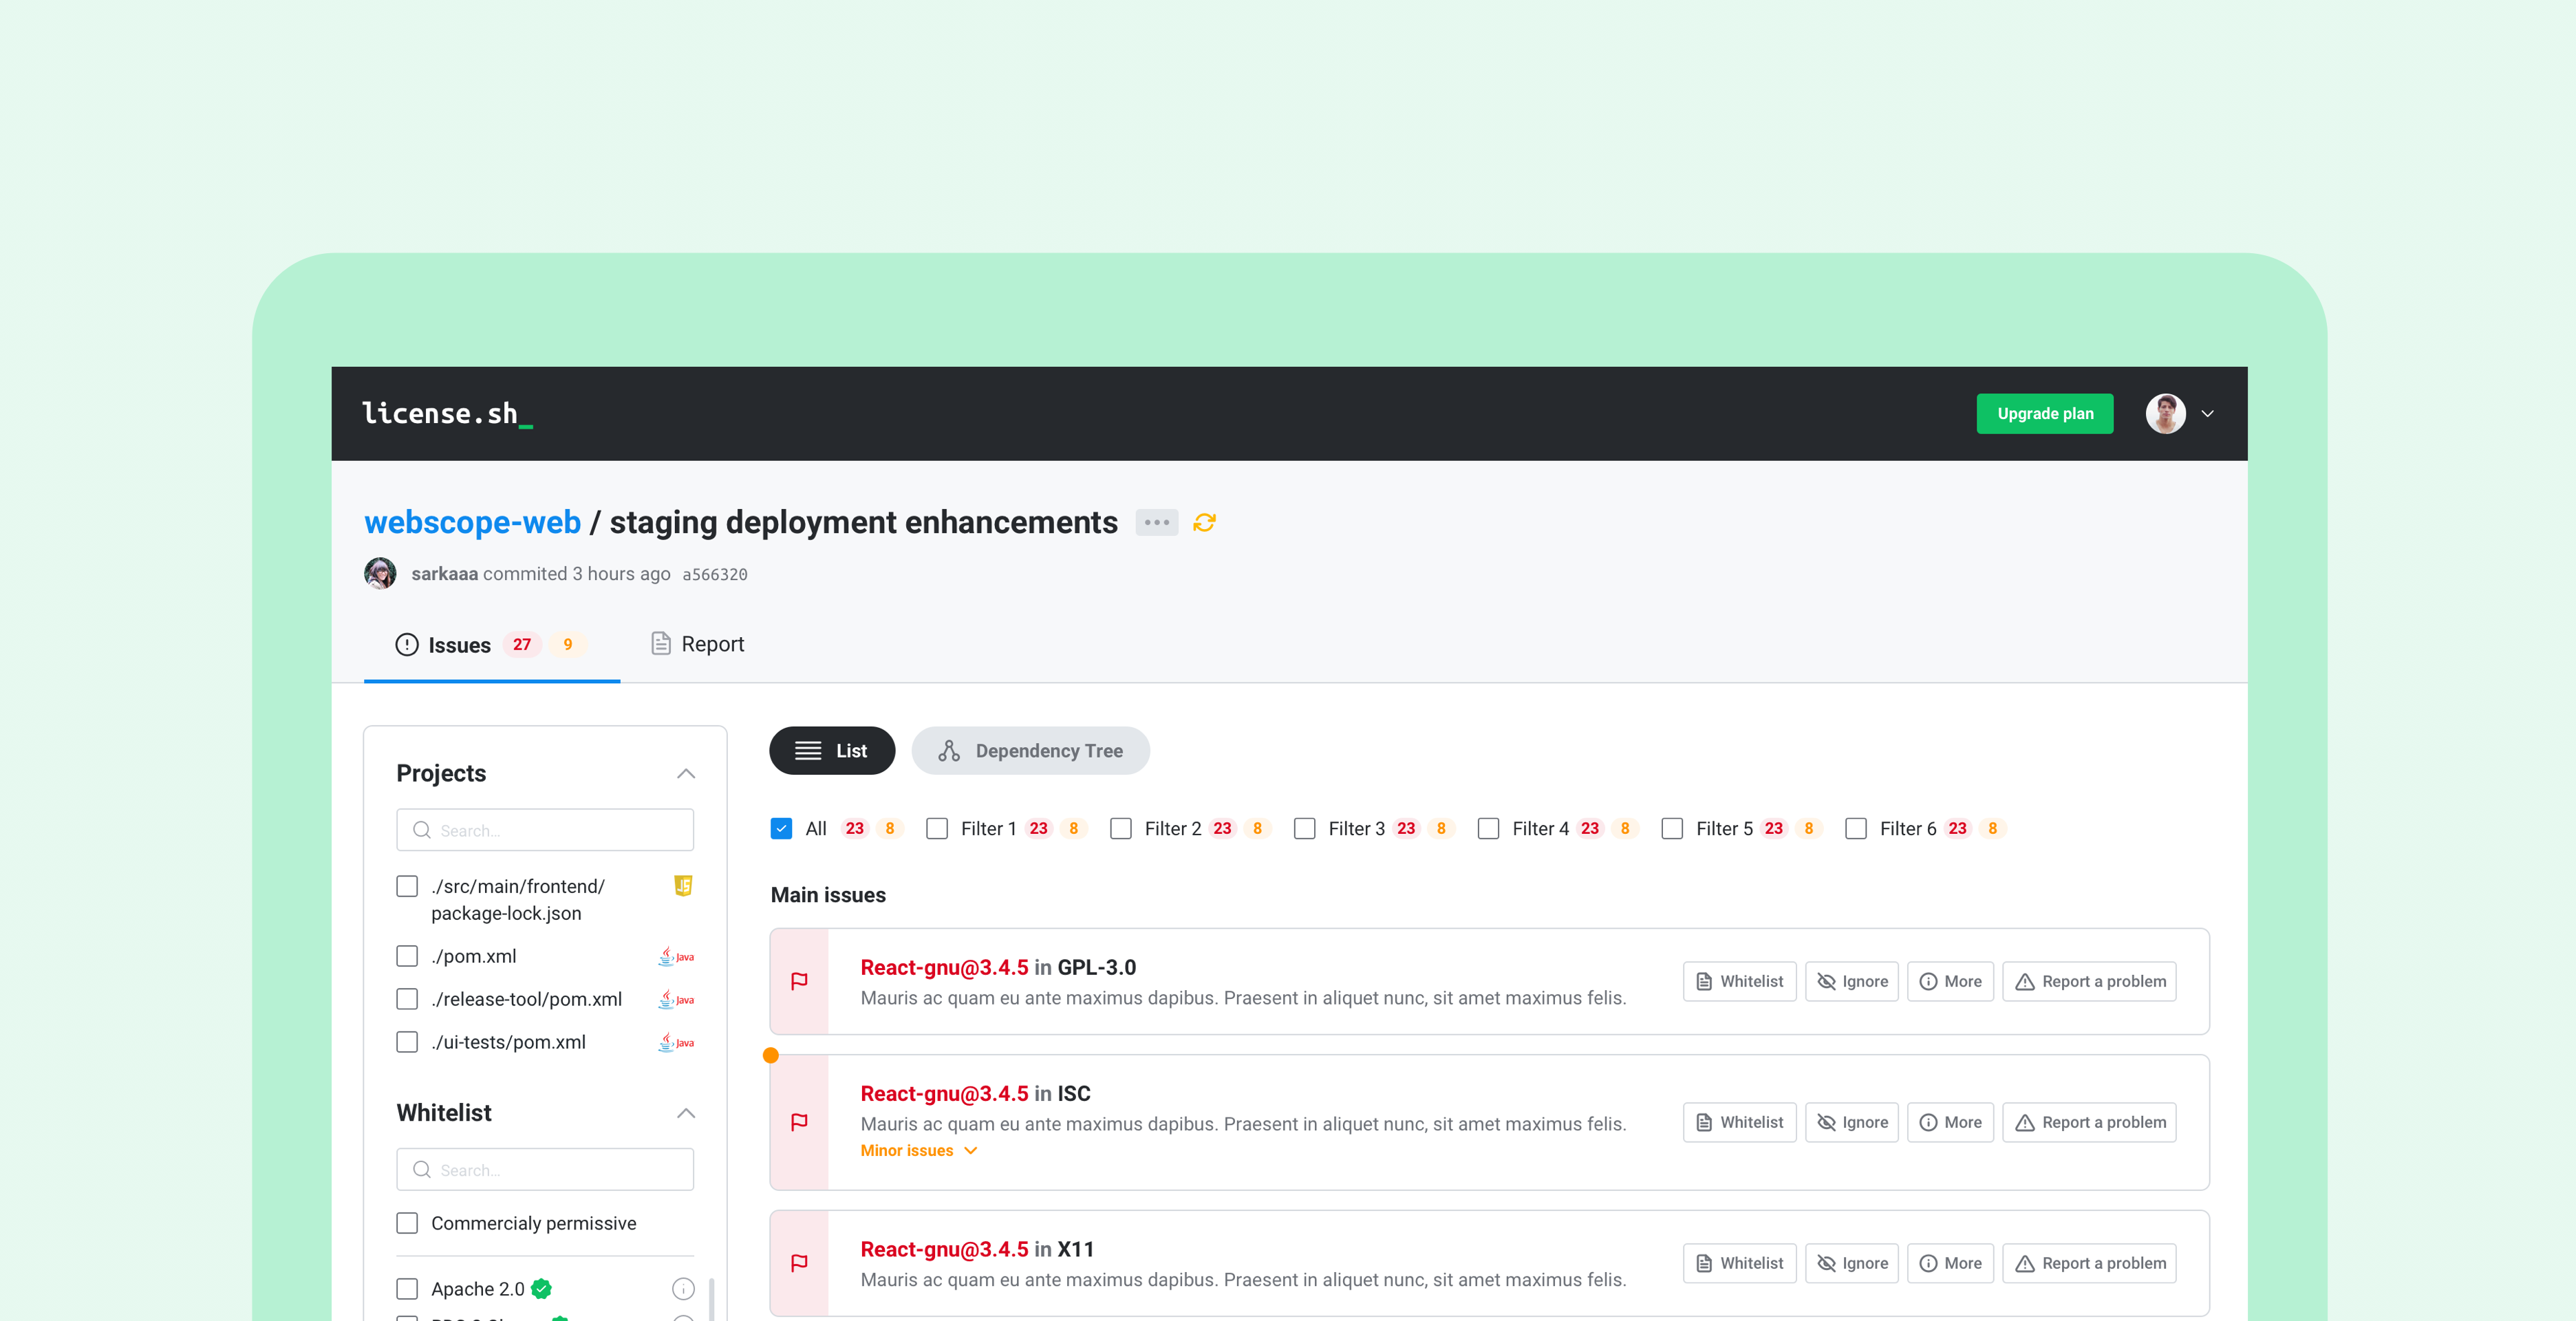This screenshot has height=1321, width=2576.
Task: Check ./src/main/frontend/package-lock.json project
Action: pyautogui.click(x=407, y=886)
